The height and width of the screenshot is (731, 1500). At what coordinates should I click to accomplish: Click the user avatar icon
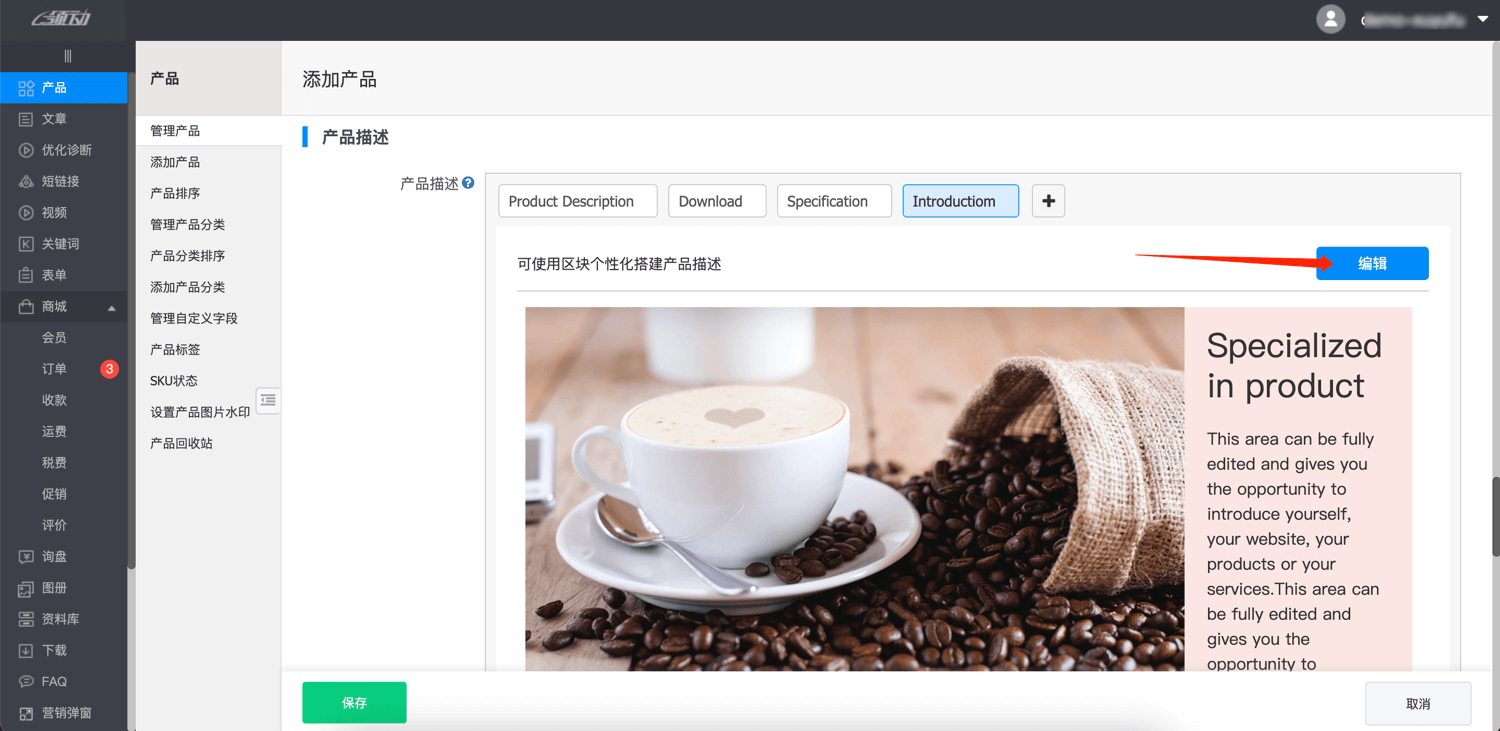click(1330, 19)
